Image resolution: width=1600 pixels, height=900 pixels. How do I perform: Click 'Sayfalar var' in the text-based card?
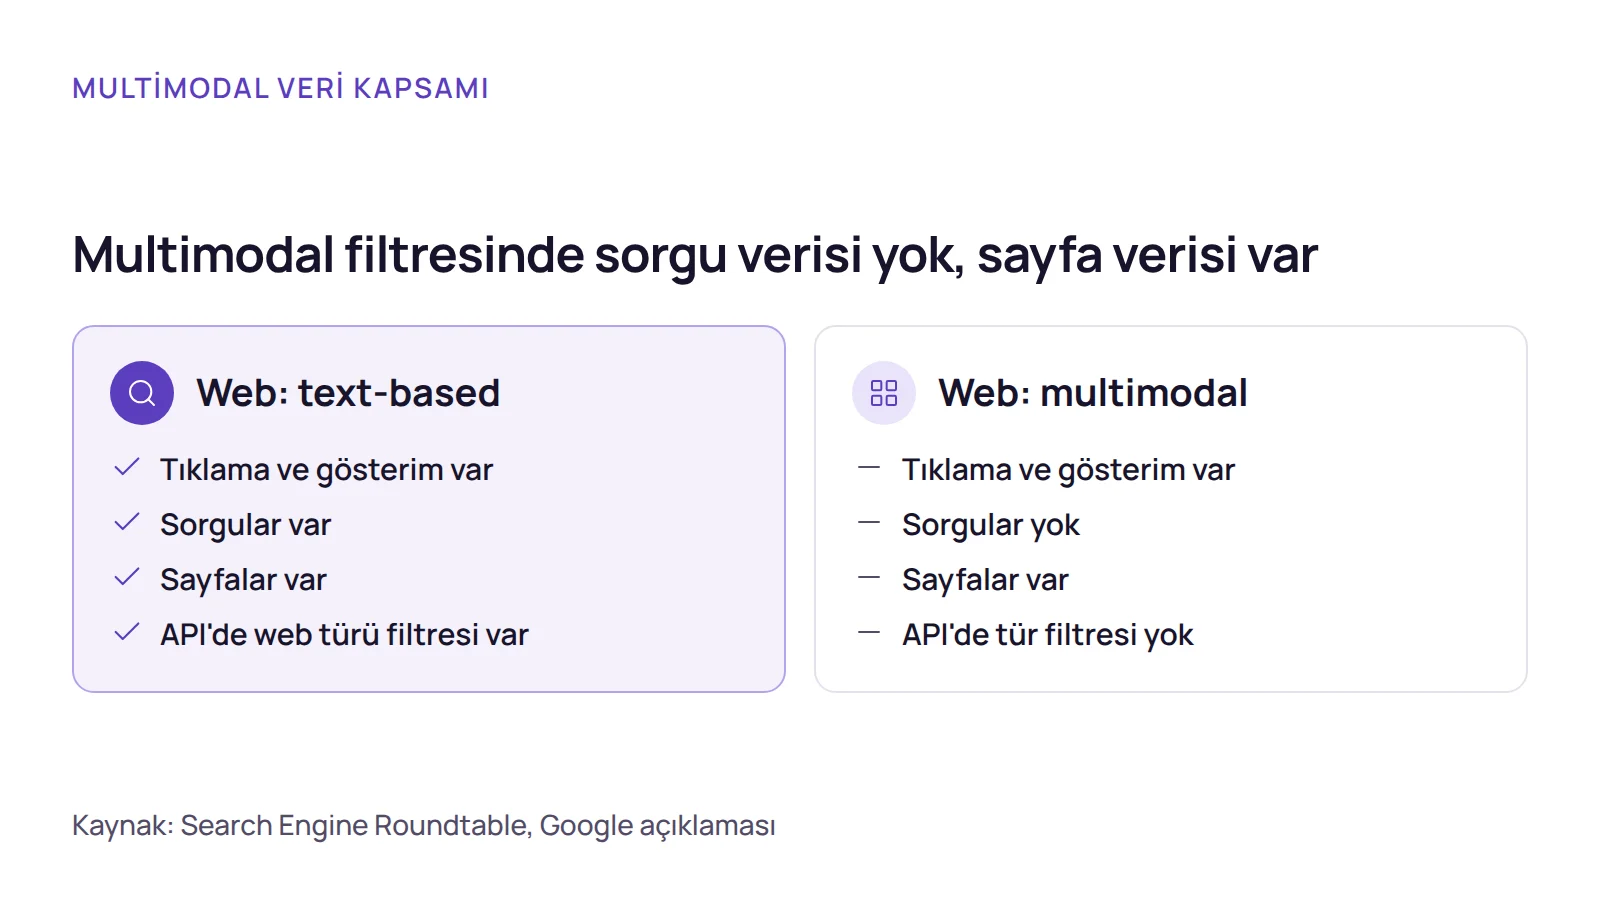(244, 579)
